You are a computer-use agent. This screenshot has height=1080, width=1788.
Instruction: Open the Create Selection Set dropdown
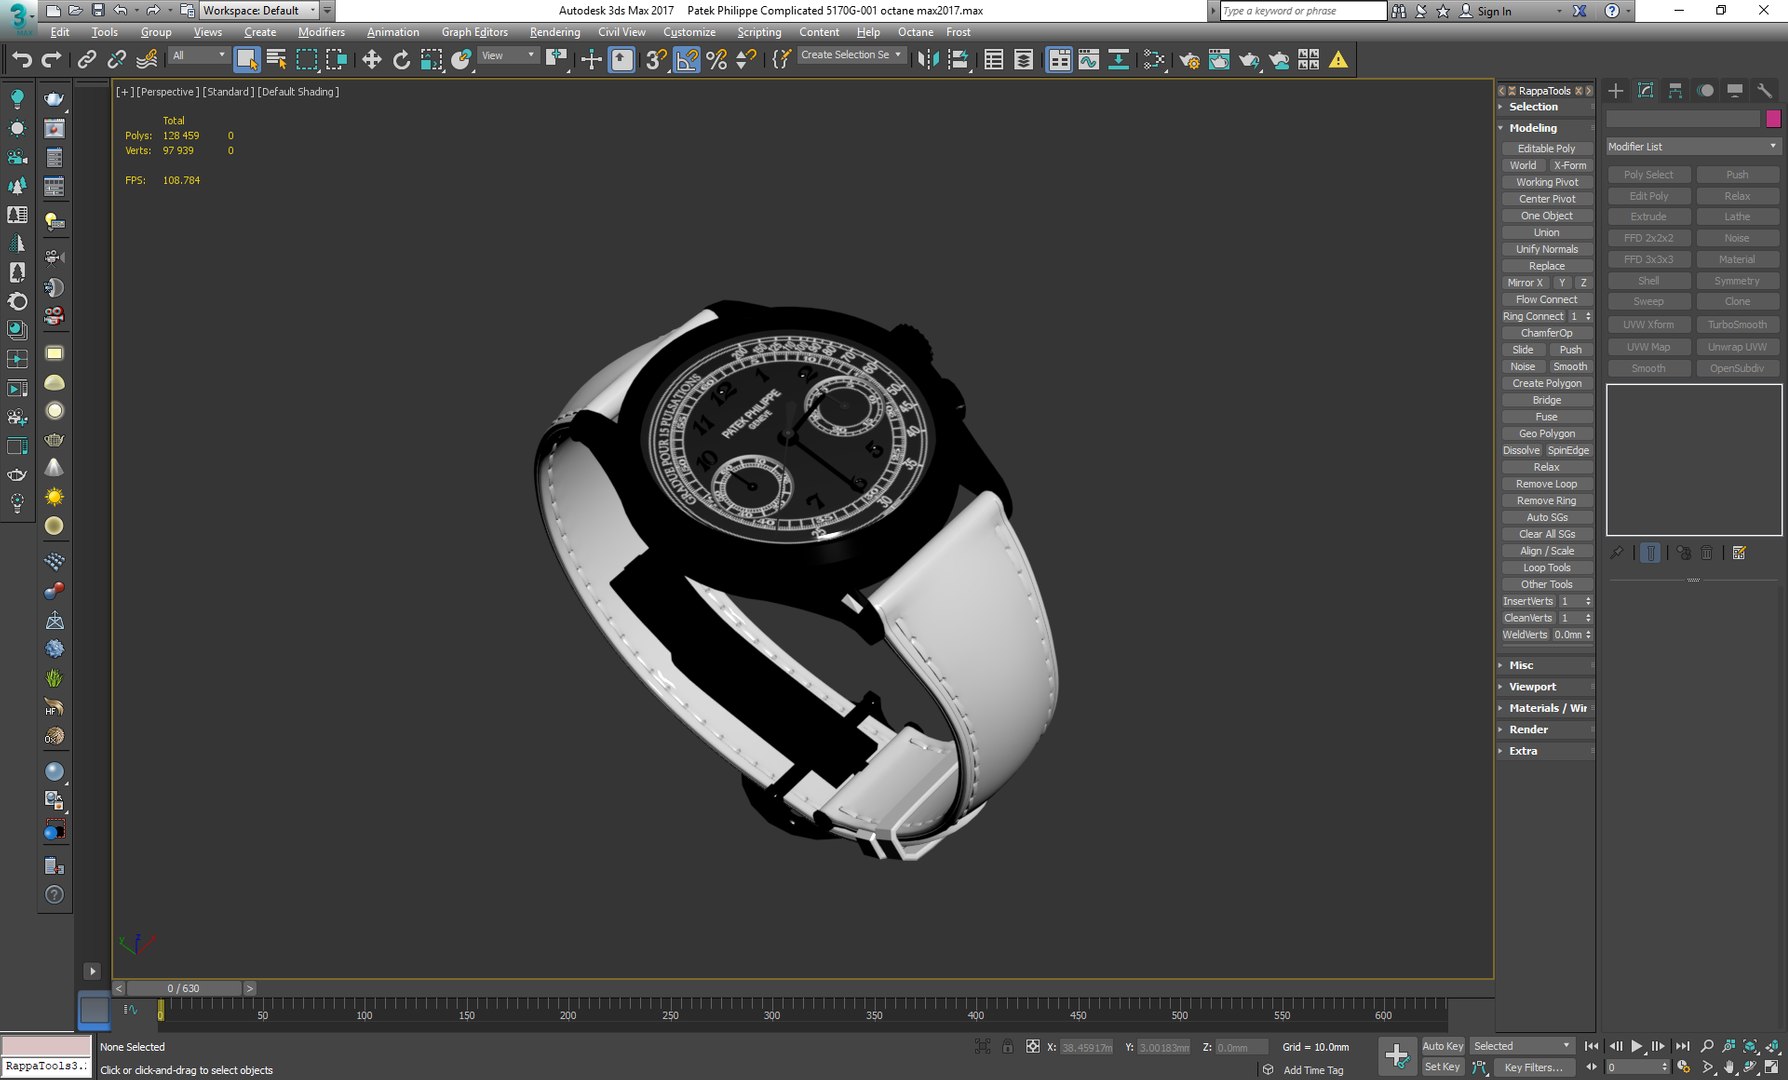click(x=851, y=55)
